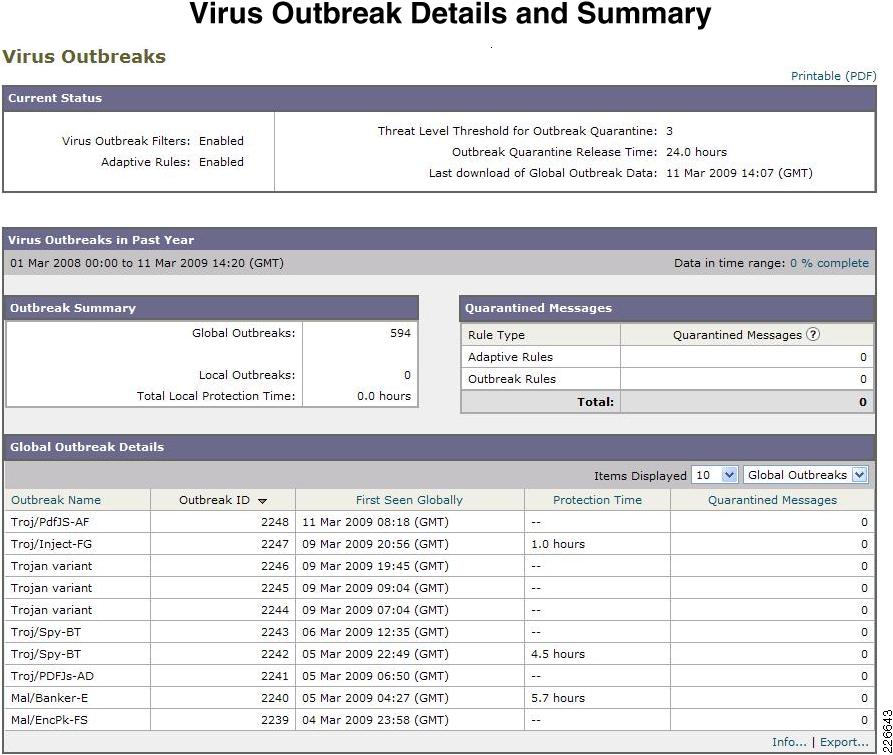Click the Adaptive Rules Enabled status

tap(221, 162)
